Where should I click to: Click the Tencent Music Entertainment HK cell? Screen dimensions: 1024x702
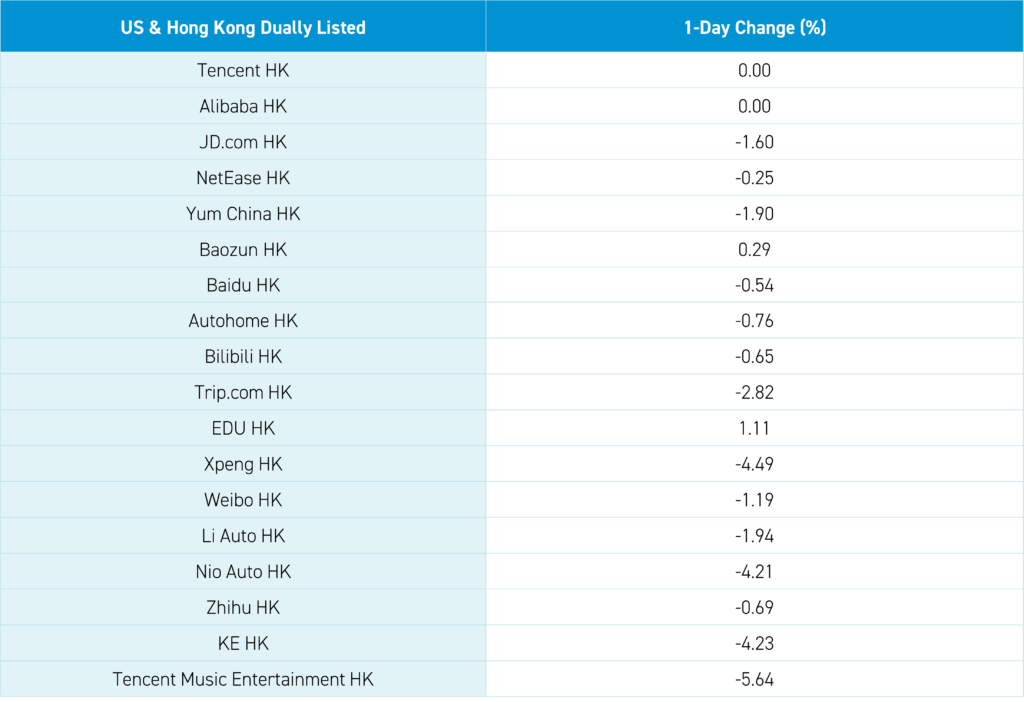(x=243, y=680)
